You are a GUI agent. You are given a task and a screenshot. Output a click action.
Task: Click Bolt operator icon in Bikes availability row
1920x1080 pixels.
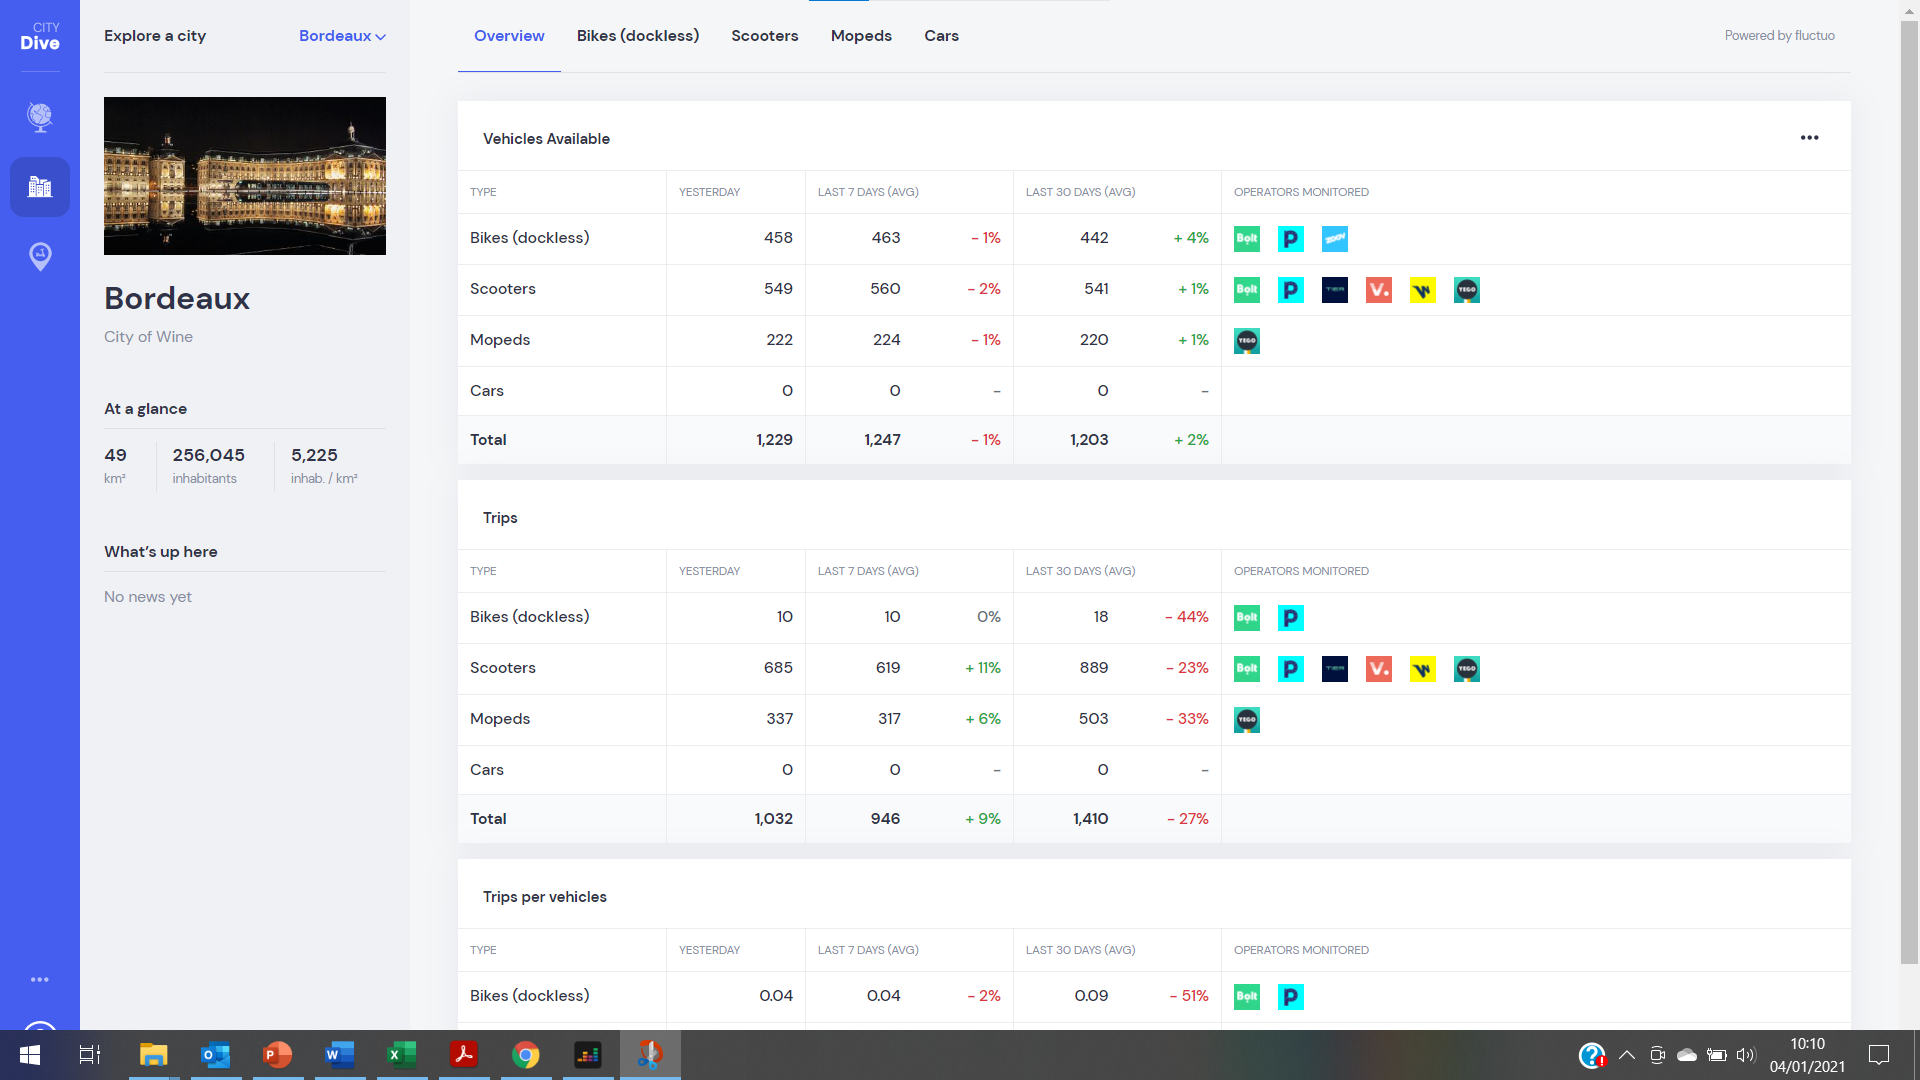click(1247, 239)
